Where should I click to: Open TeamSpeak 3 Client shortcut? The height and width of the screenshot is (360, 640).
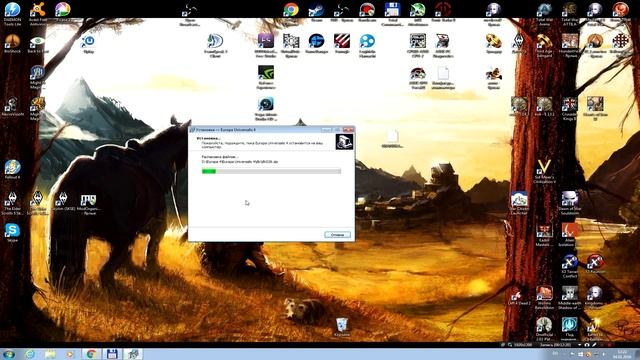click(215, 45)
